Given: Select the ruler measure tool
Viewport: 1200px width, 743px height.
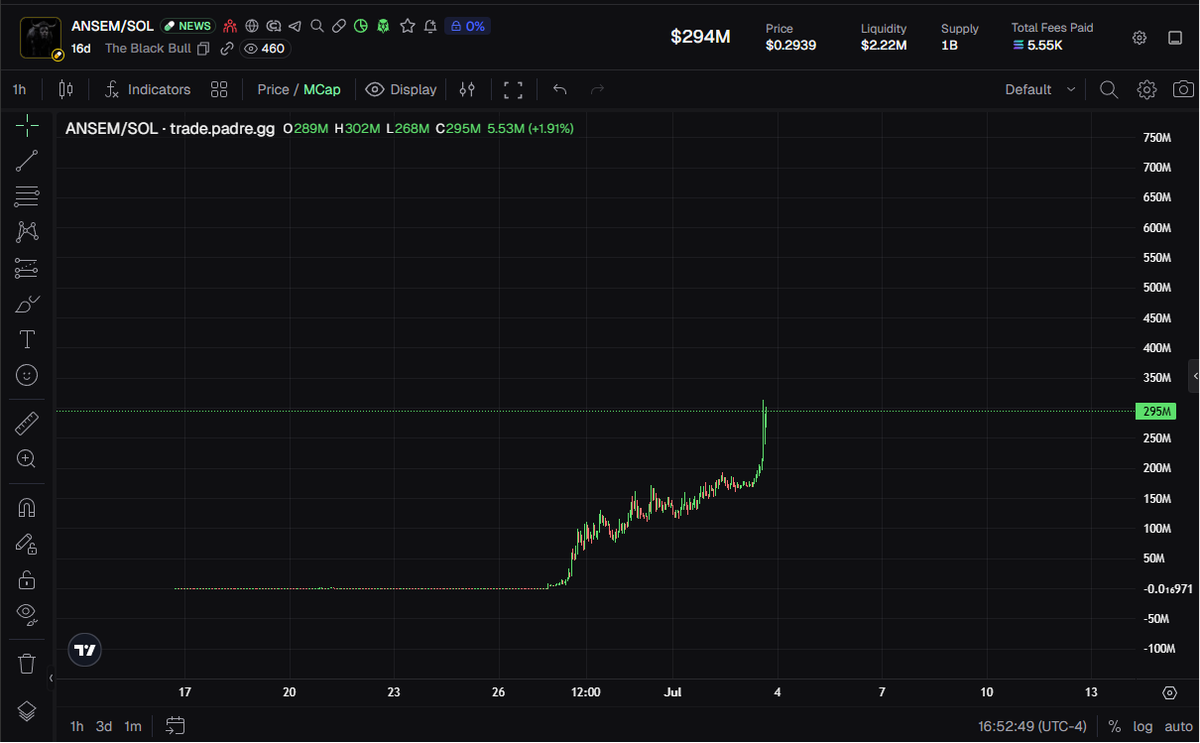Looking at the screenshot, I should coord(27,423).
